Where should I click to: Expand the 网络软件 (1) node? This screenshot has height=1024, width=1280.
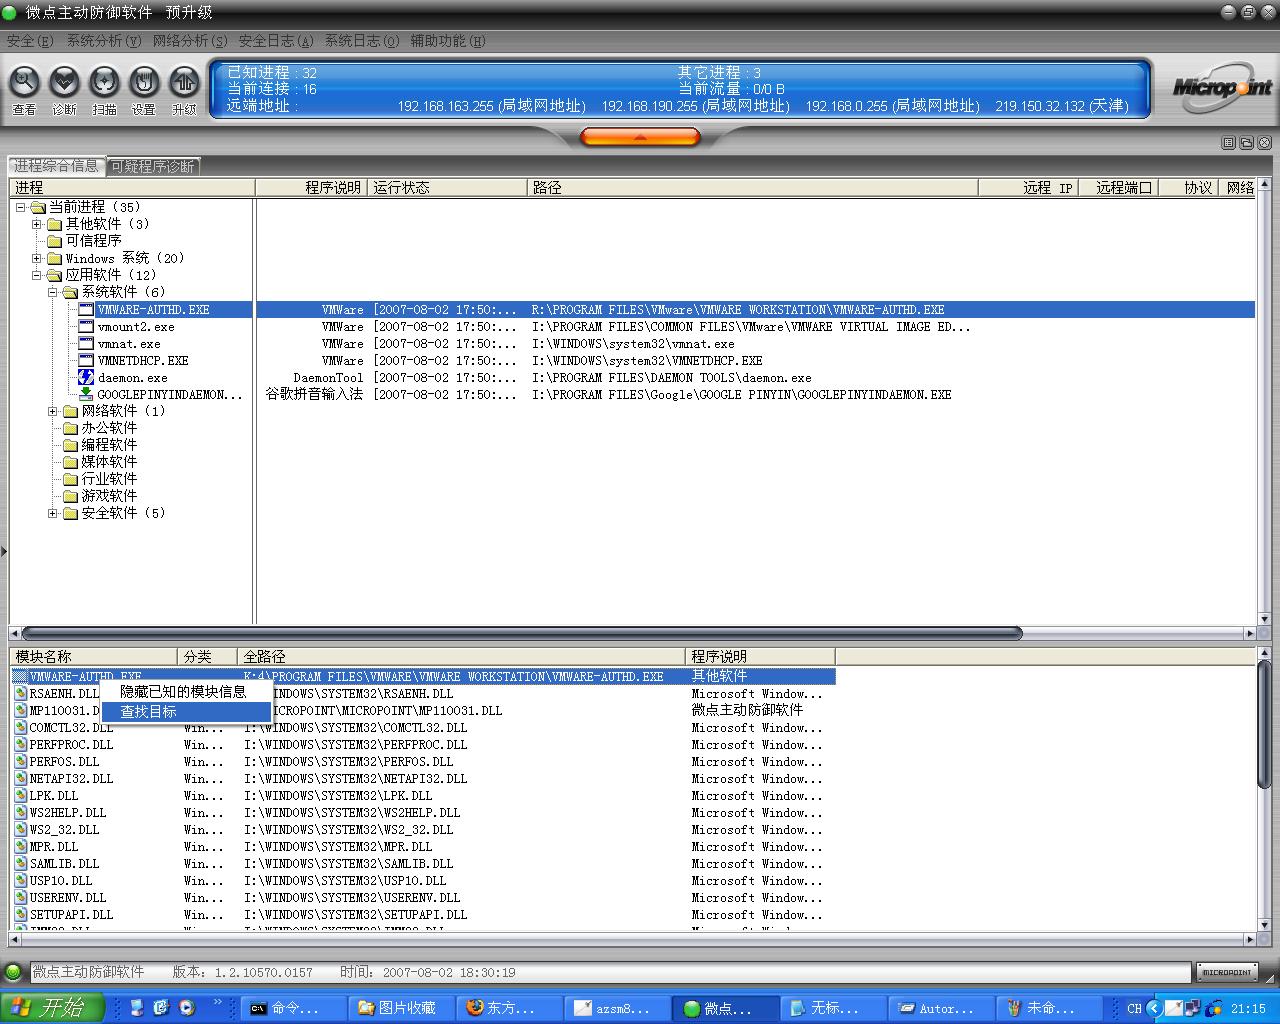tap(53, 411)
